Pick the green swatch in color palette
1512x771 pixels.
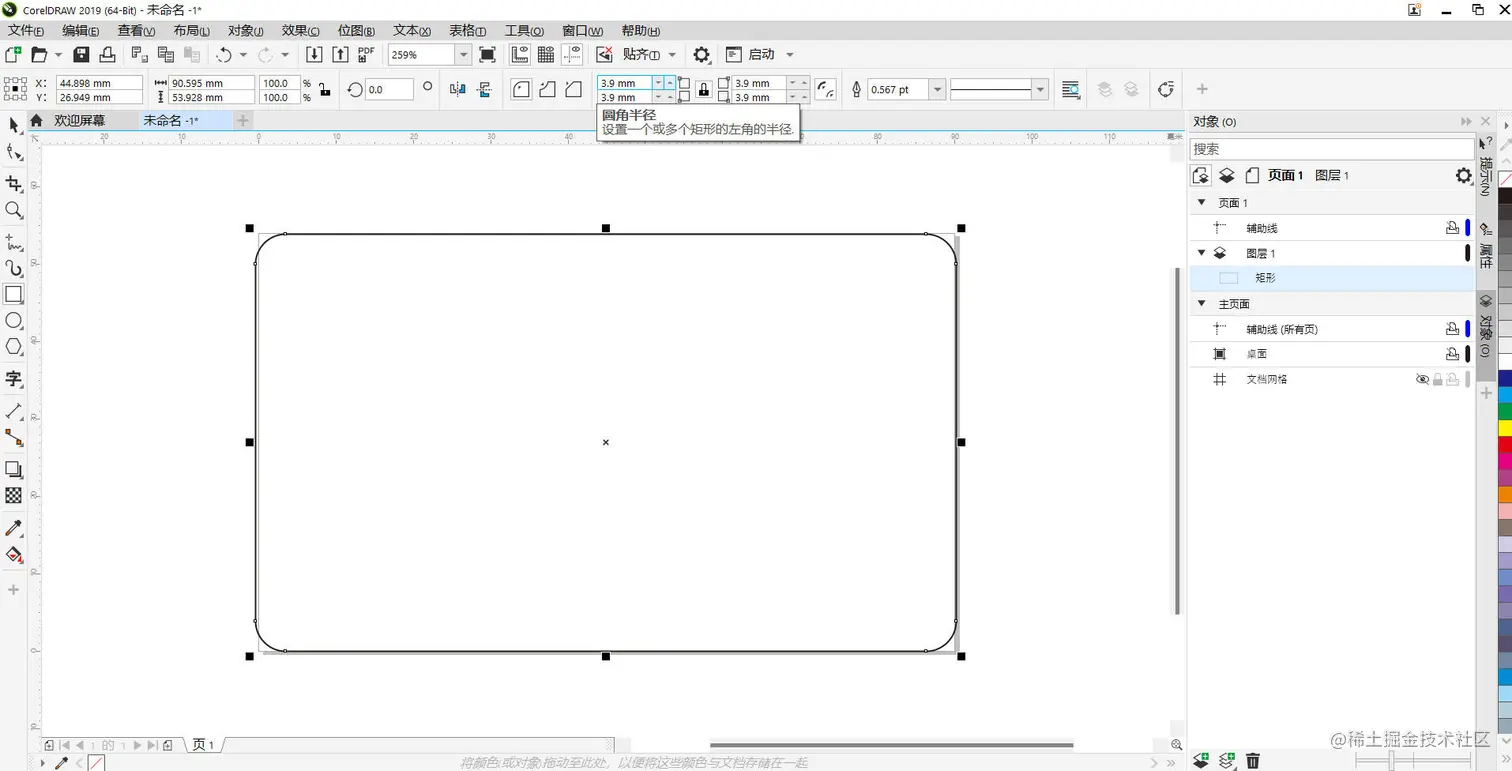(1505, 411)
